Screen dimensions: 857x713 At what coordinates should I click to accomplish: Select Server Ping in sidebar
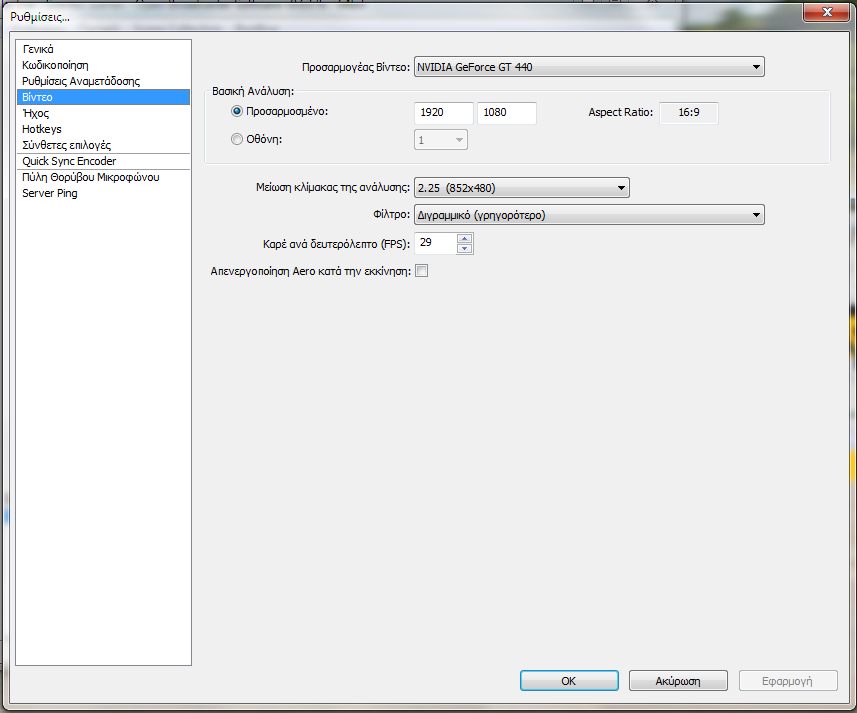[x=103, y=193]
